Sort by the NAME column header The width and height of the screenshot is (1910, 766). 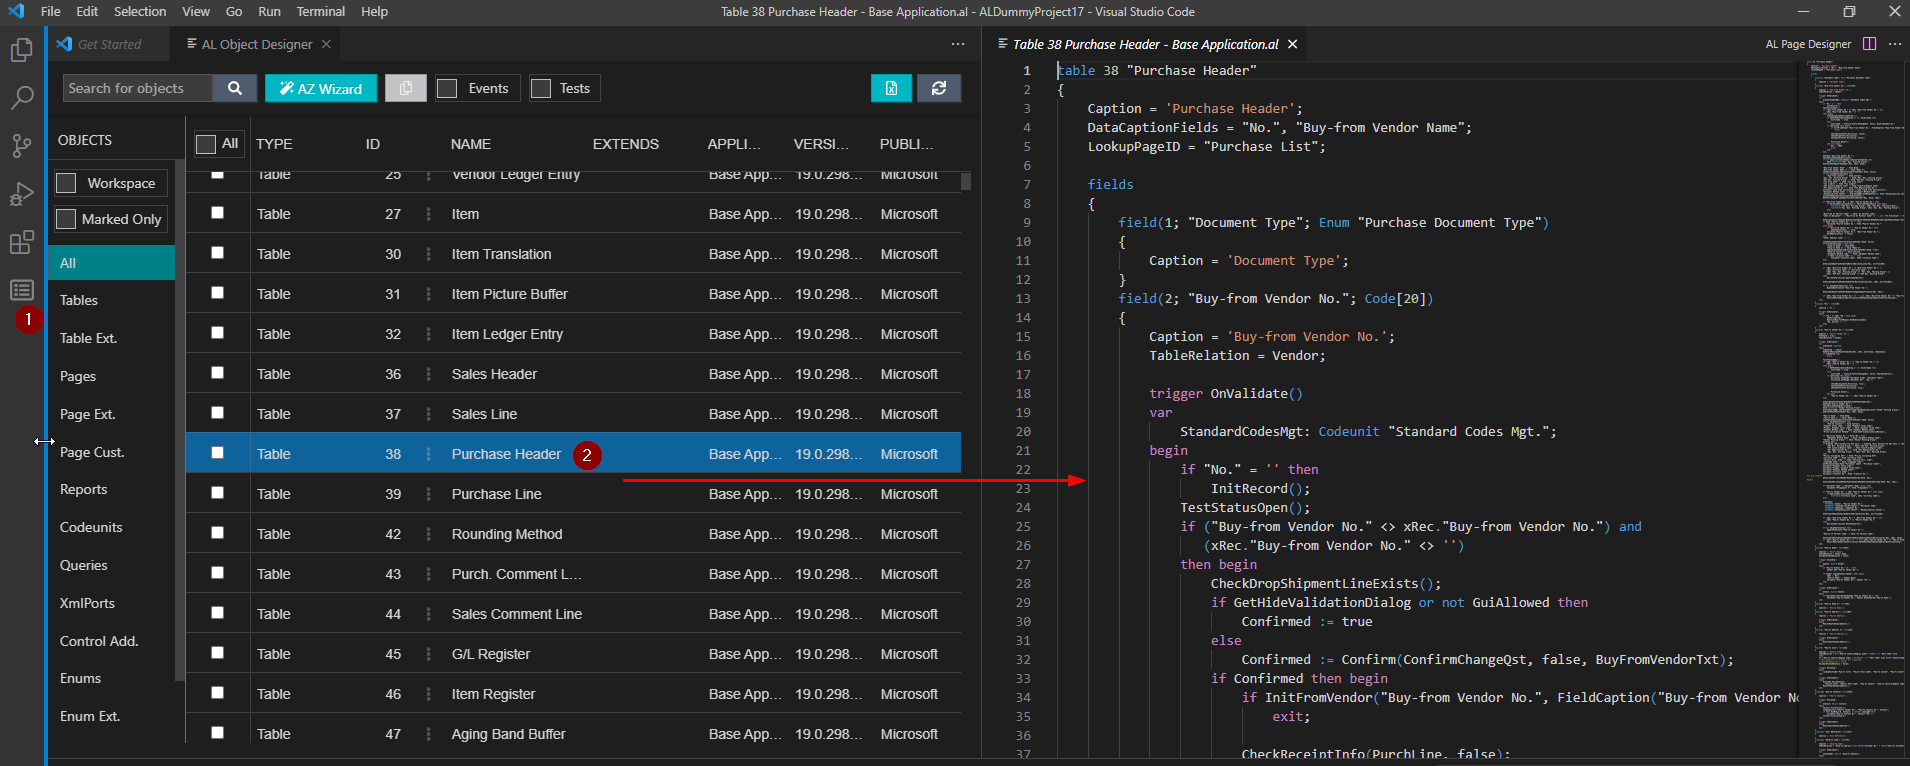point(471,144)
